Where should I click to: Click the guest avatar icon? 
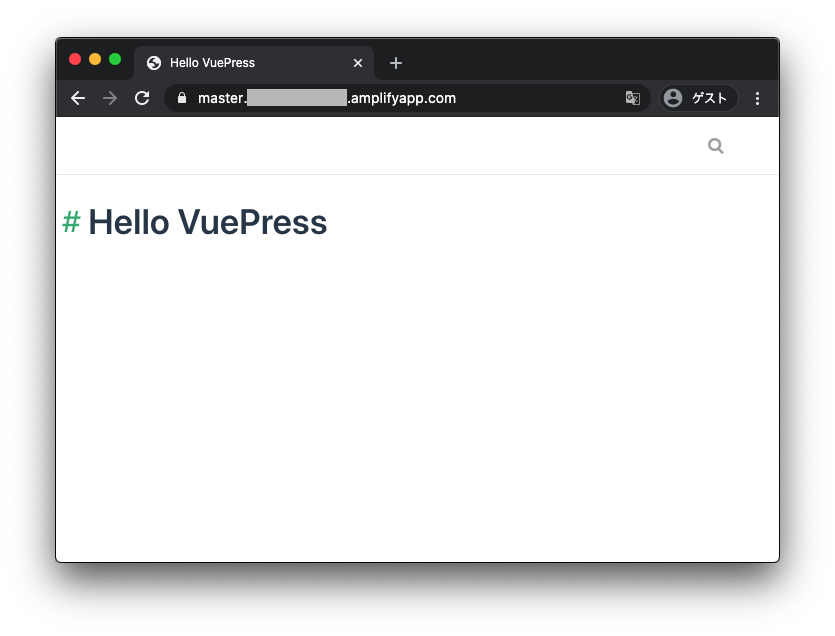(673, 98)
